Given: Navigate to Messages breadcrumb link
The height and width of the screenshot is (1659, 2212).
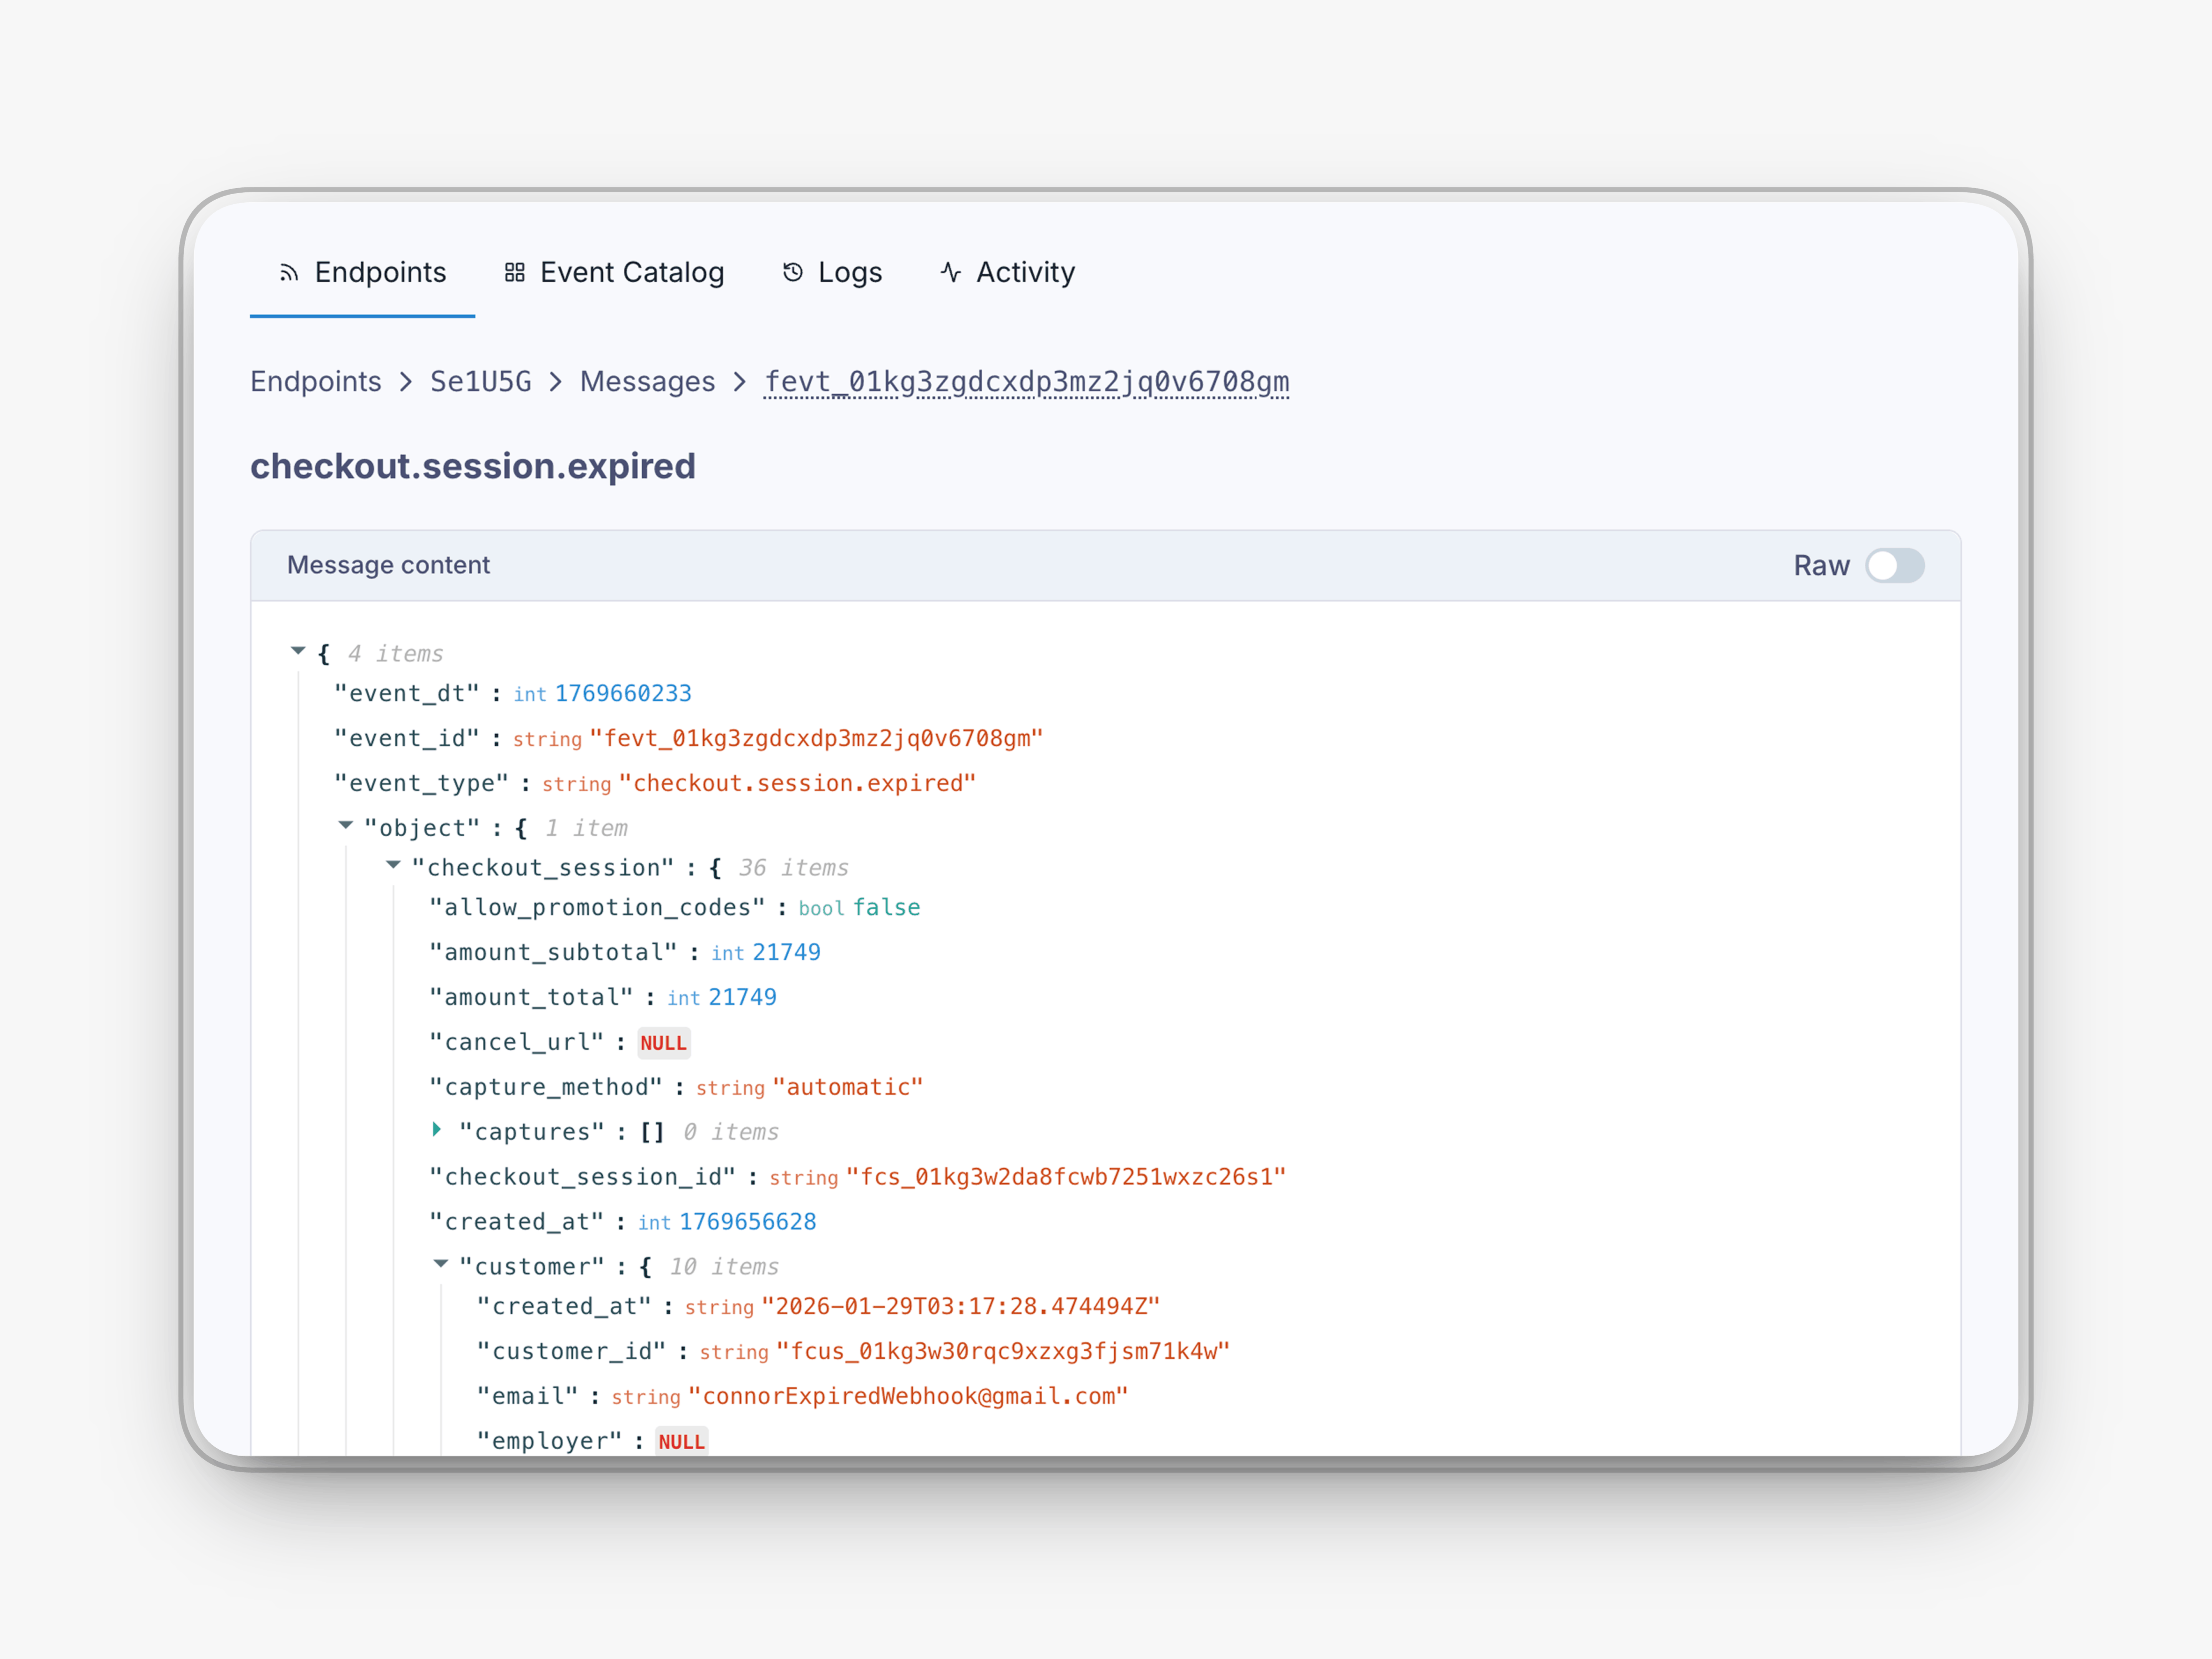Looking at the screenshot, I should tap(647, 382).
